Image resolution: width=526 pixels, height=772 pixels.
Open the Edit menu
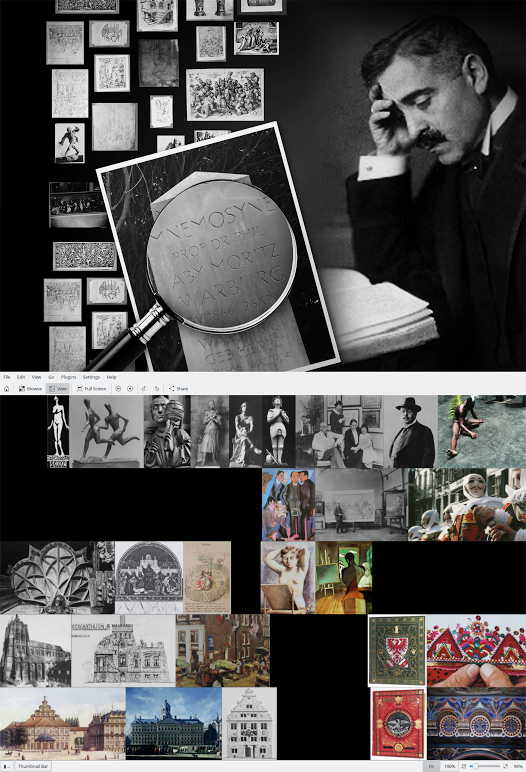click(21, 377)
